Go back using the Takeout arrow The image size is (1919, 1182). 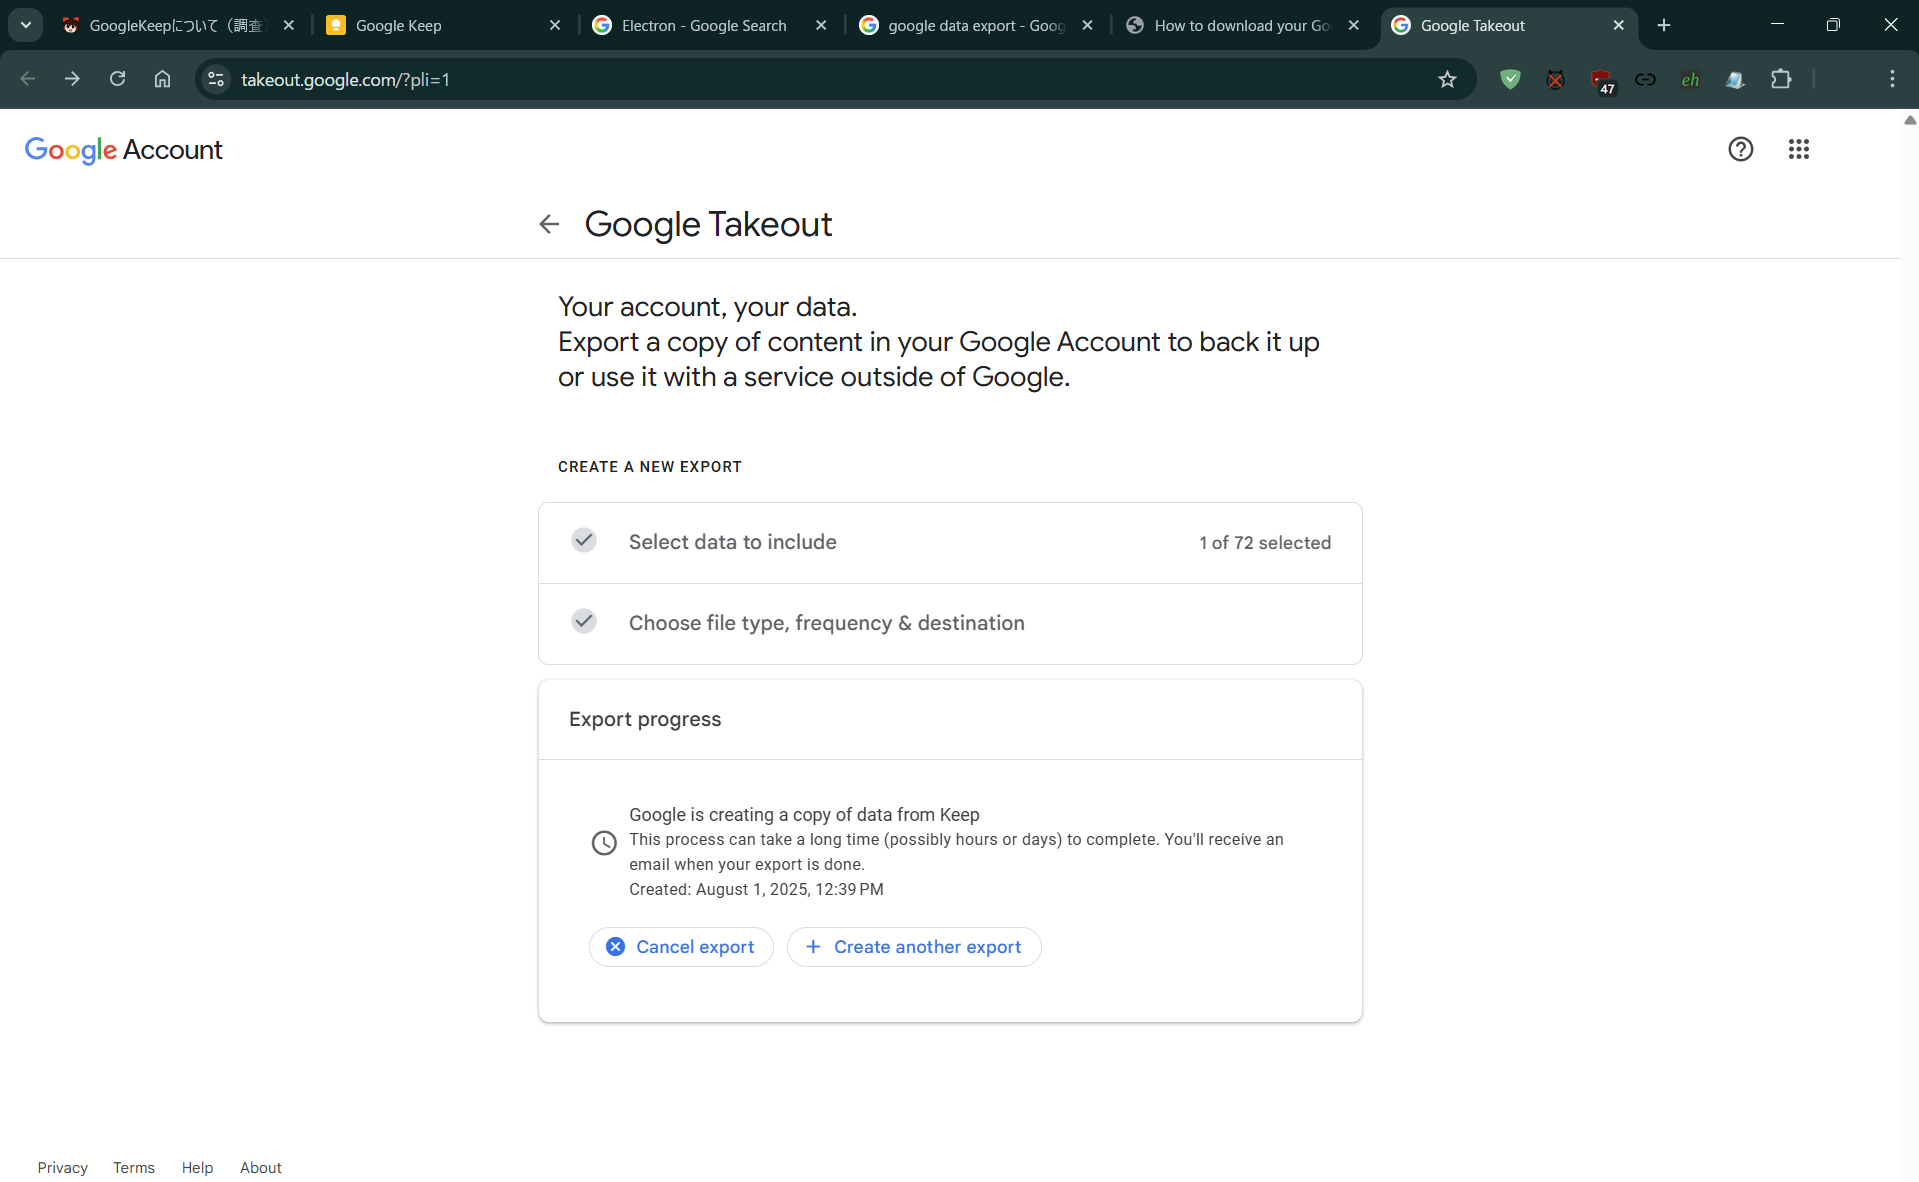[x=549, y=224]
